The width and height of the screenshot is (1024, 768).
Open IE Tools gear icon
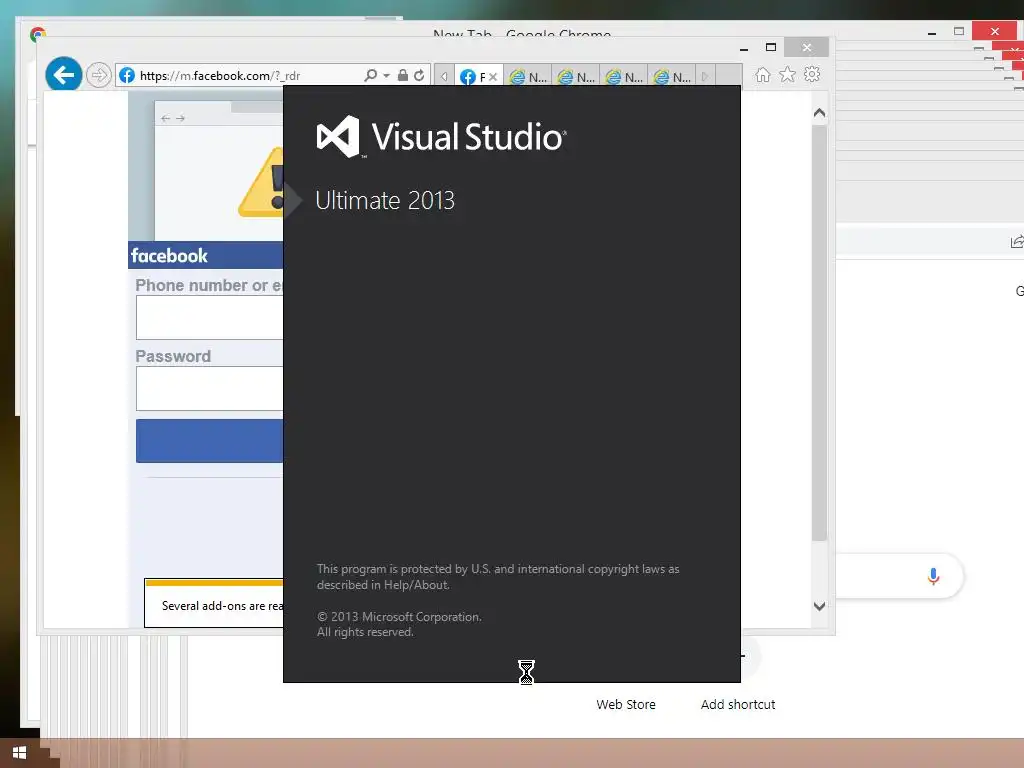(x=812, y=74)
